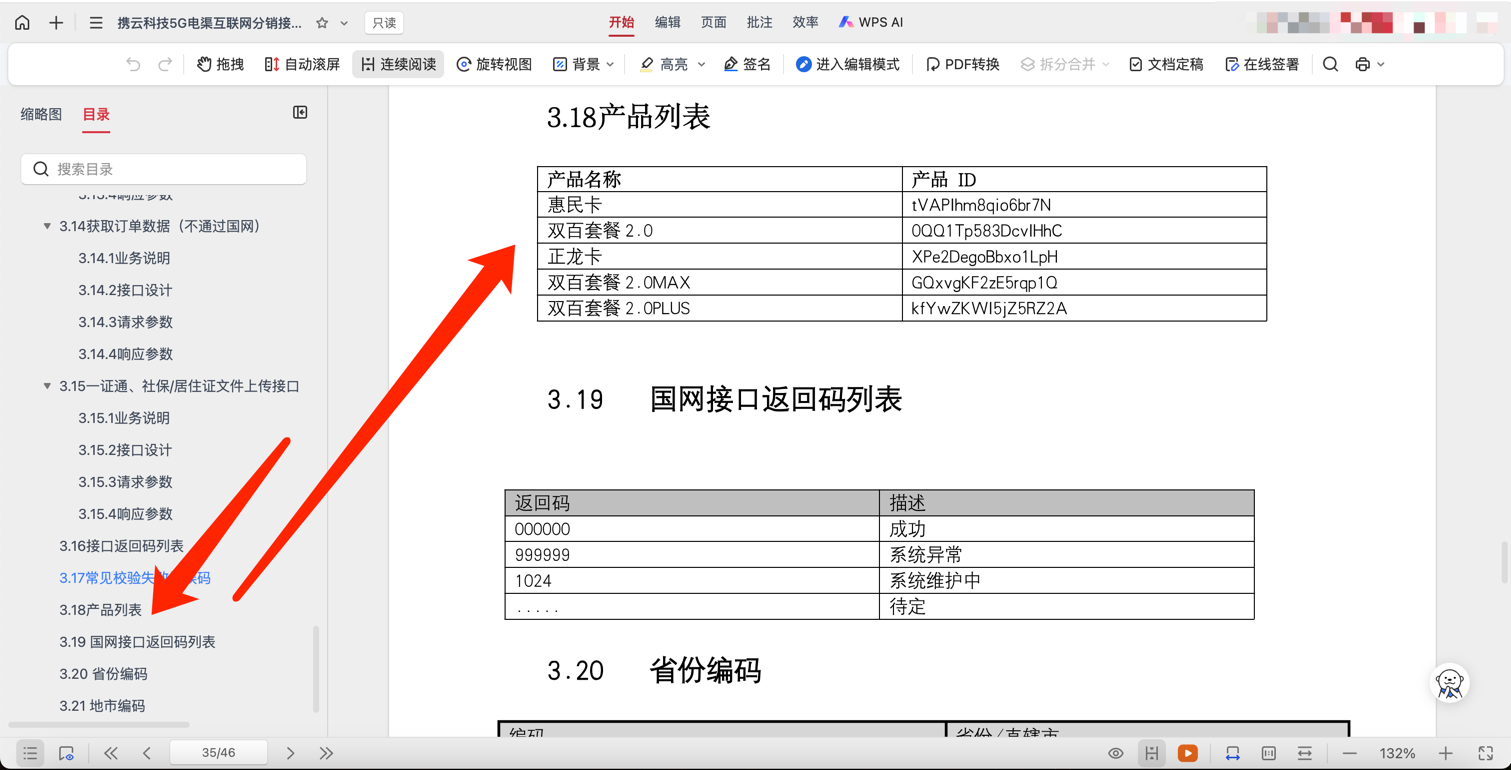
Task: Jump to last page icon
Action: click(326, 753)
